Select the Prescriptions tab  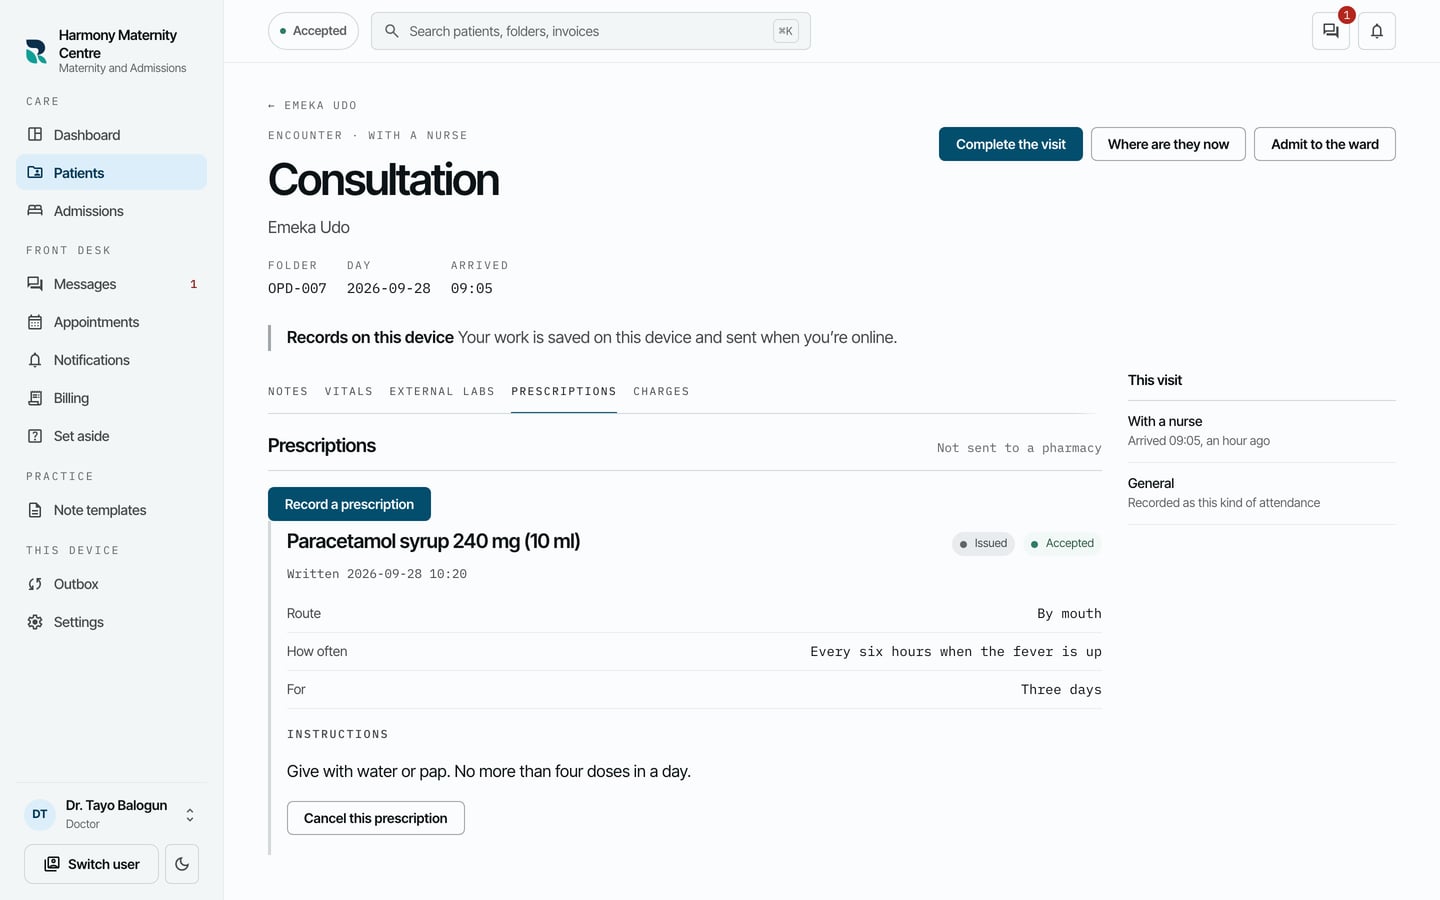pos(564,392)
